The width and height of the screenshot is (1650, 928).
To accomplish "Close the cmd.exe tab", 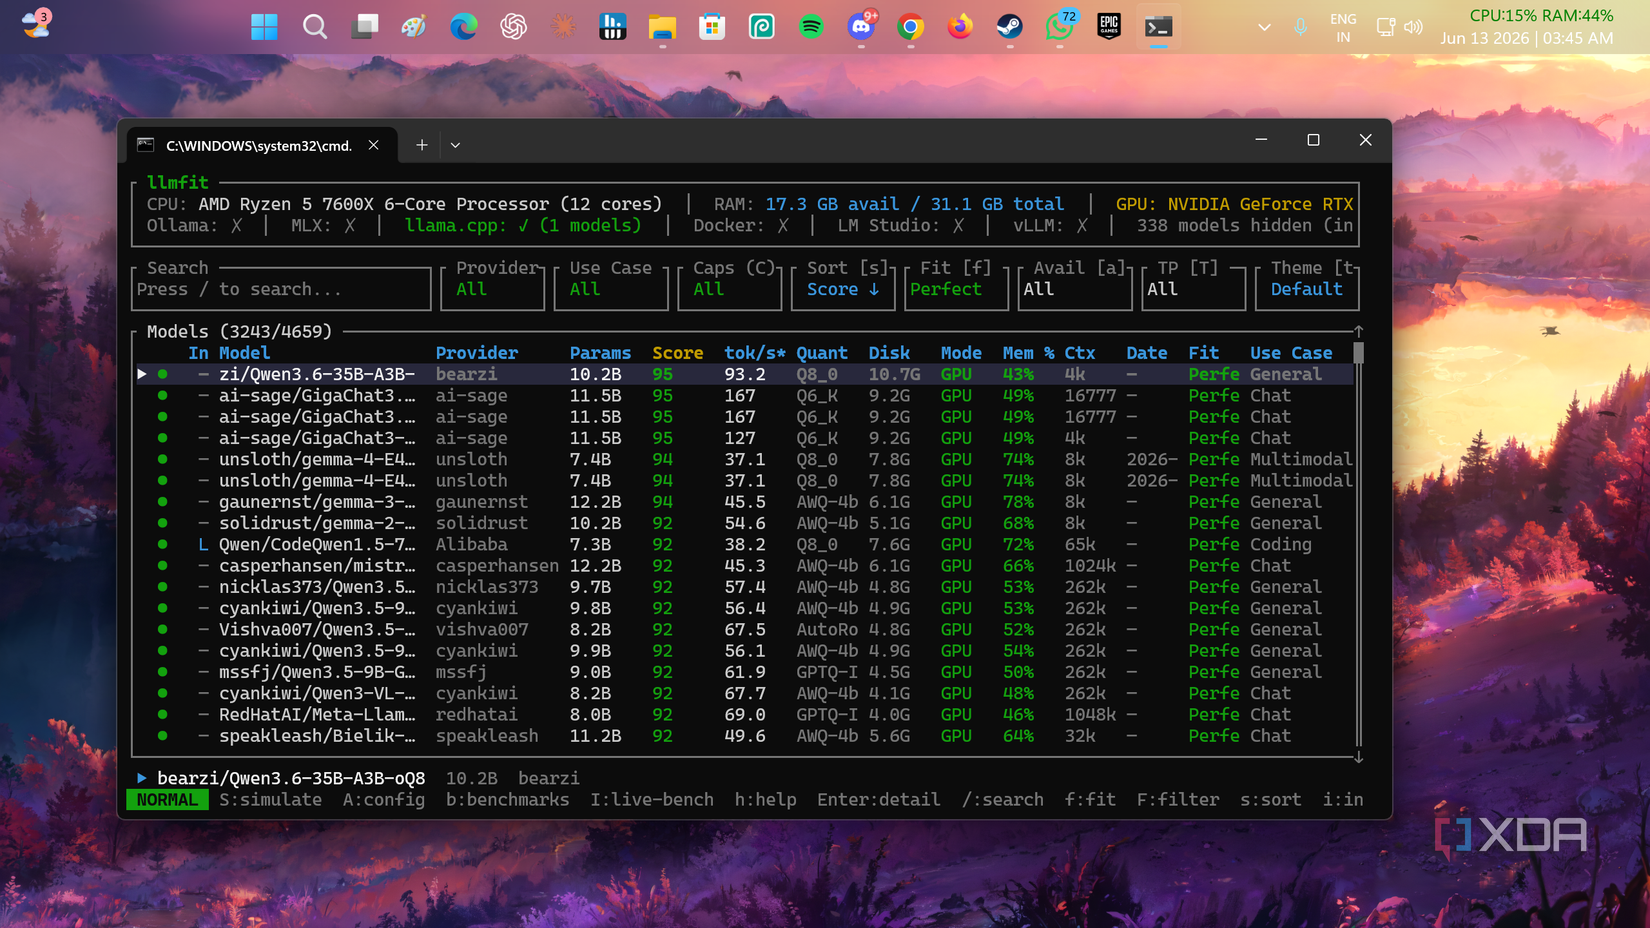I will coord(373,145).
